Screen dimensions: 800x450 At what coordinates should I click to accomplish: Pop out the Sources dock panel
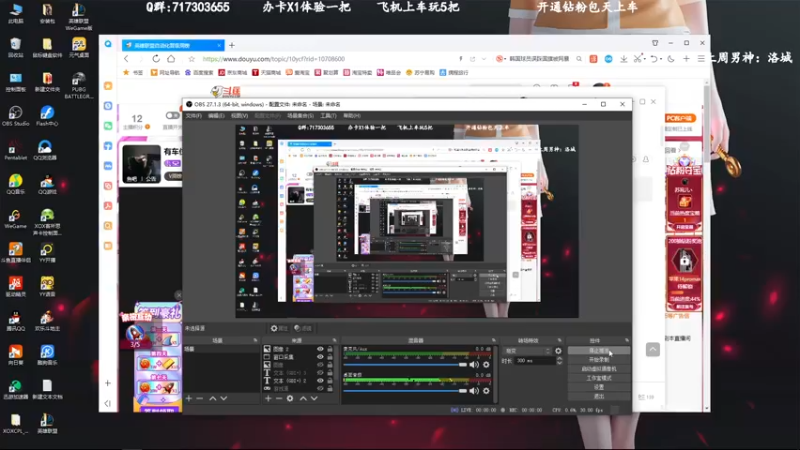tap(335, 340)
